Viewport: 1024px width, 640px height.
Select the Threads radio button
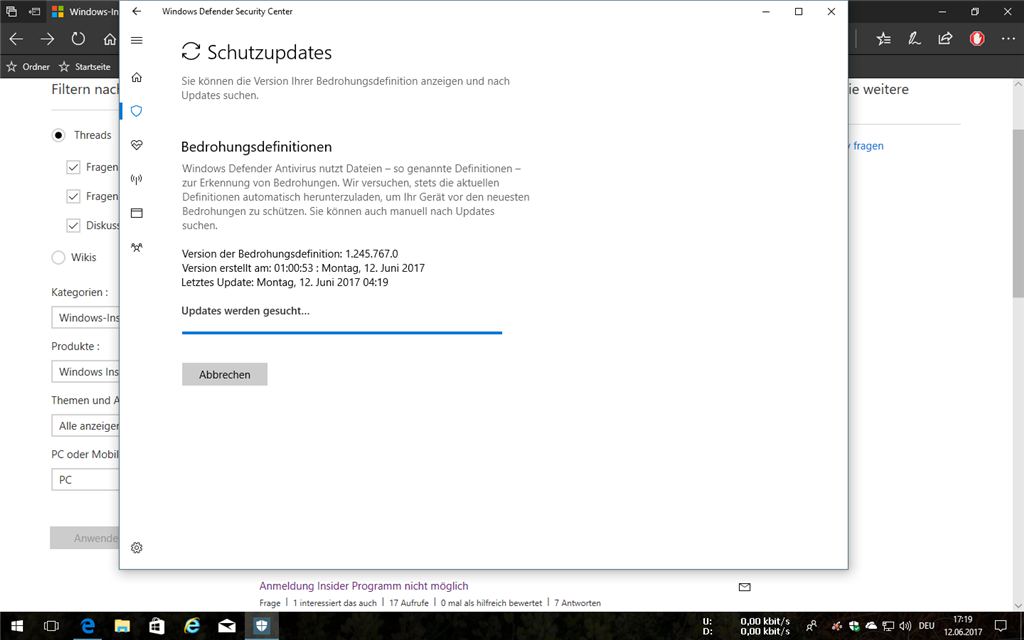pos(58,135)
